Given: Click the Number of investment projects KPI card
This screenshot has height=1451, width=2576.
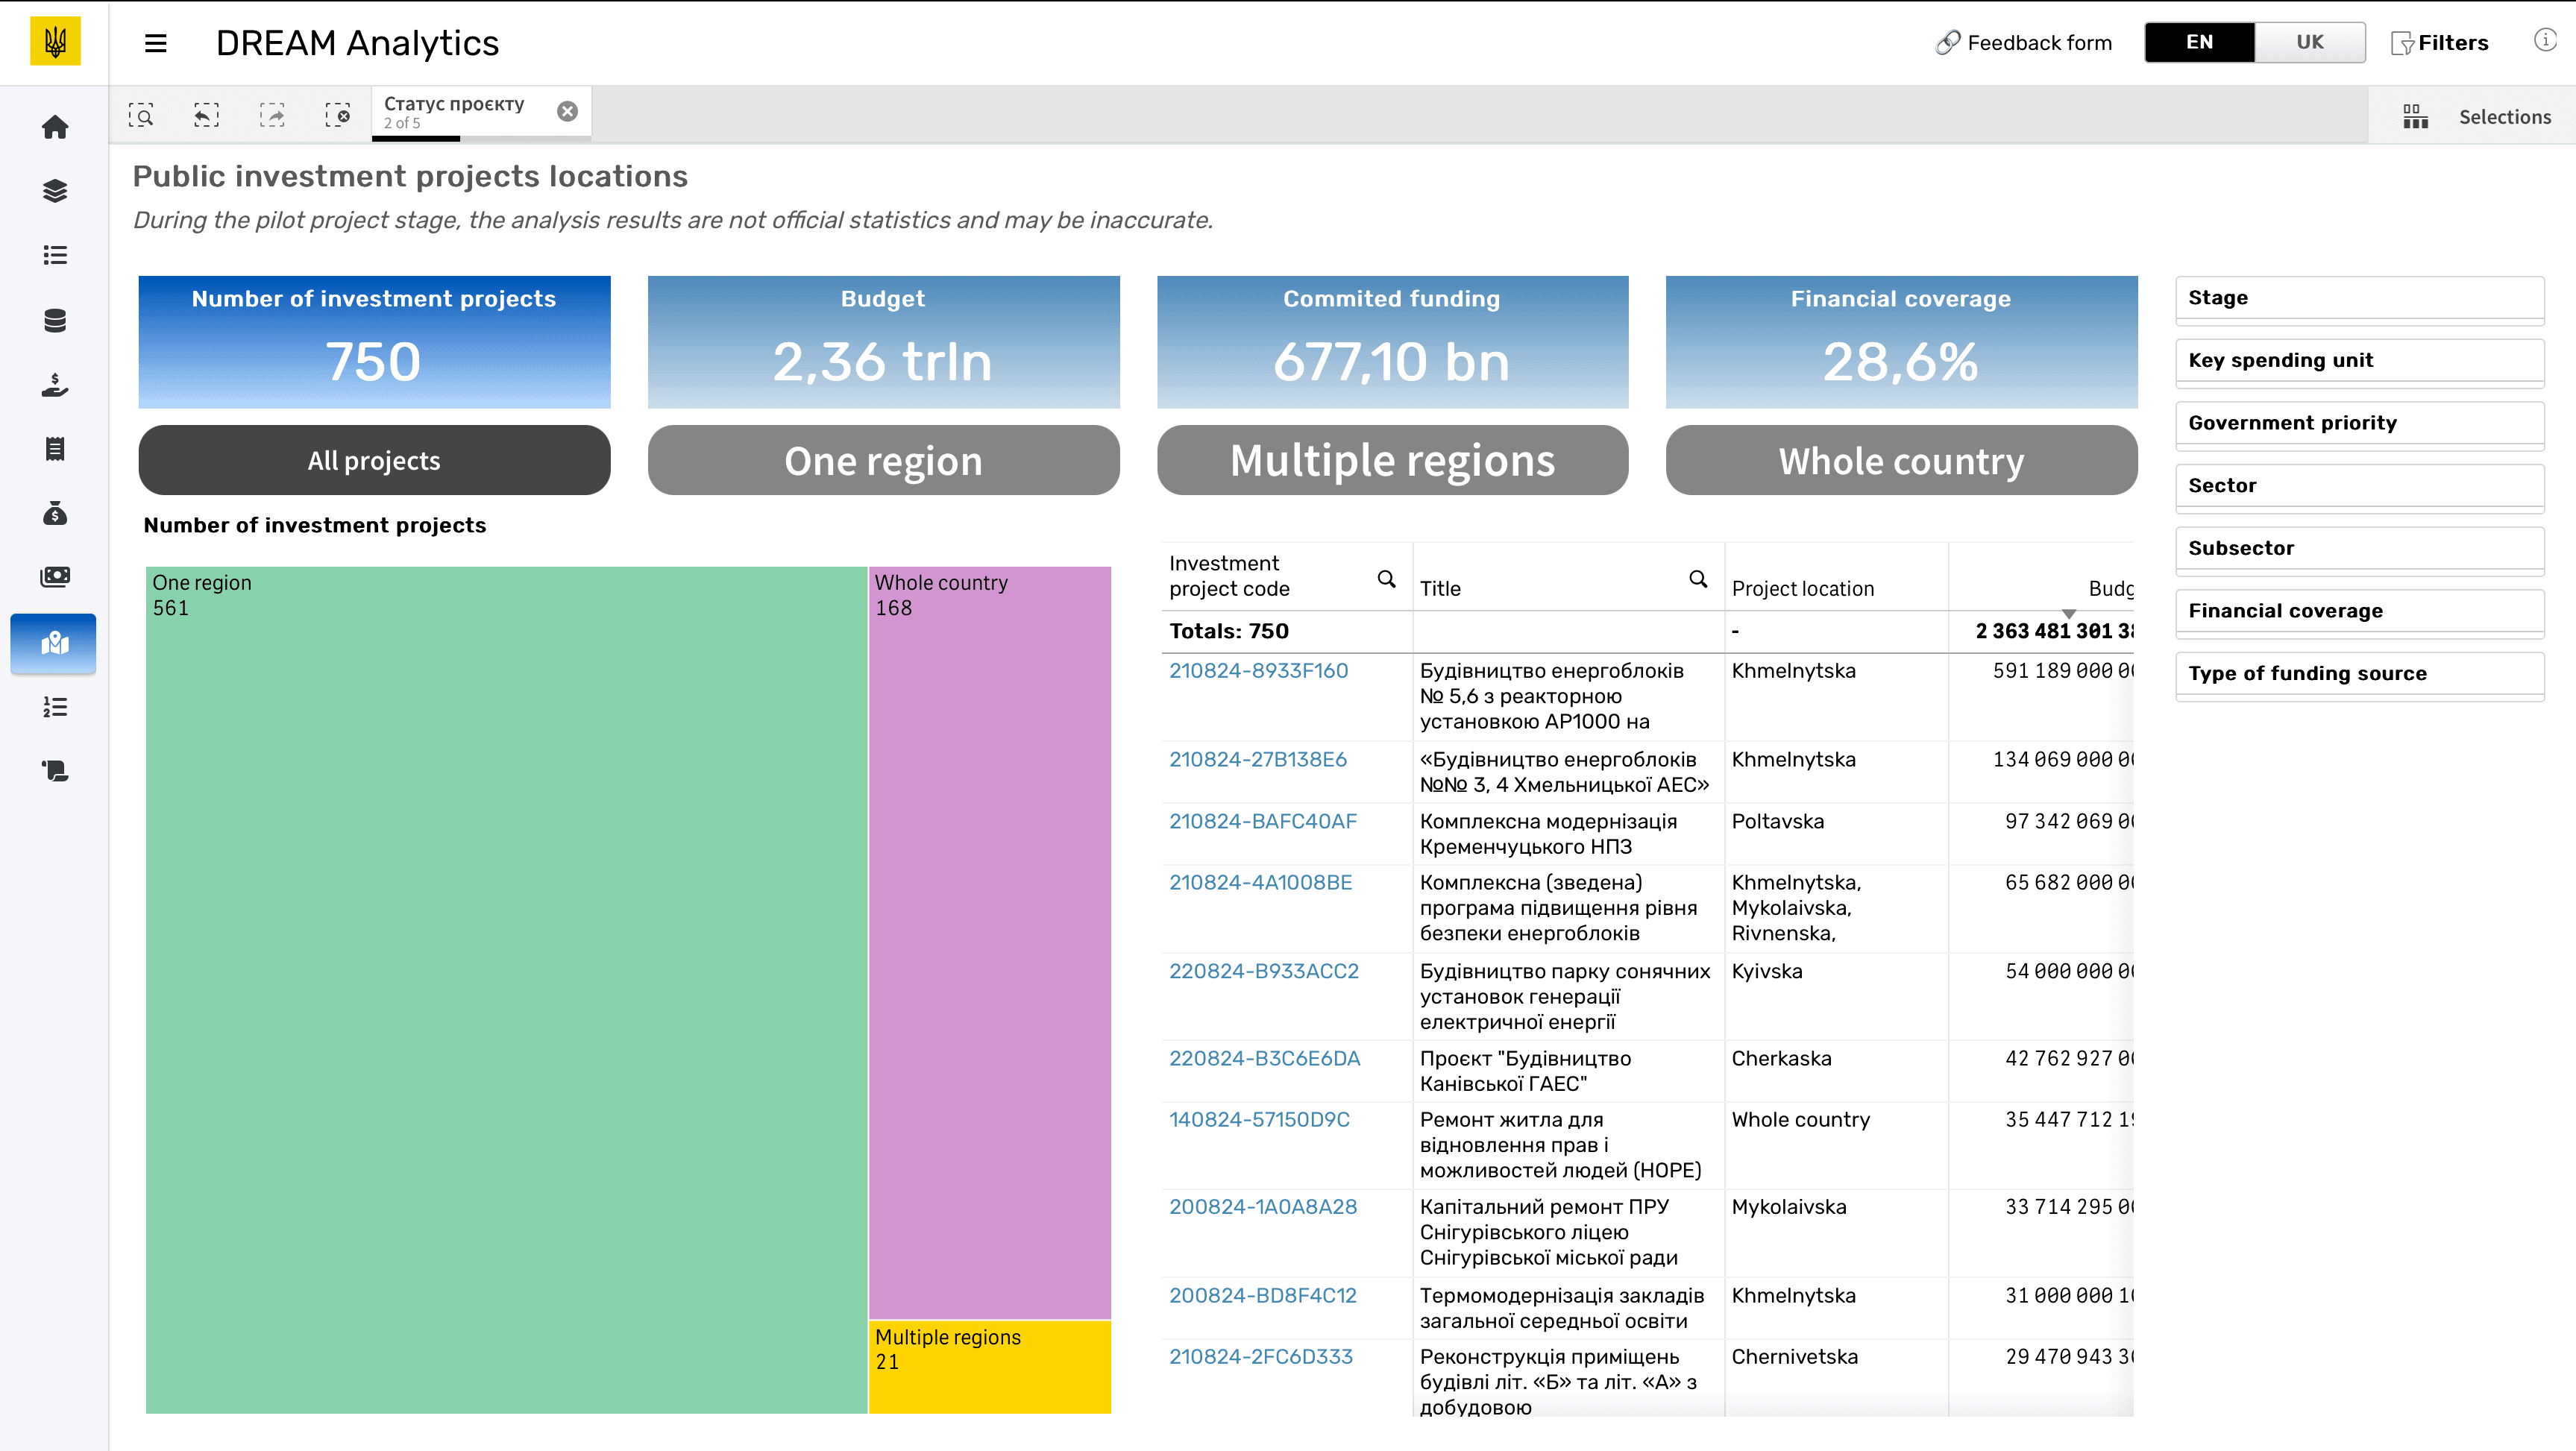Looking at the screenshot, I should (x=374, y=342).
